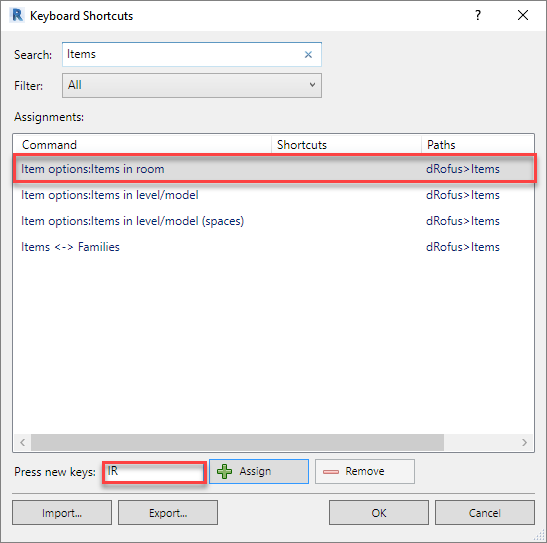The height and width of the screenshot is (543, 547).
Task: Click the horizontal scrollbar thumb
Action: (x=237, y=443)
